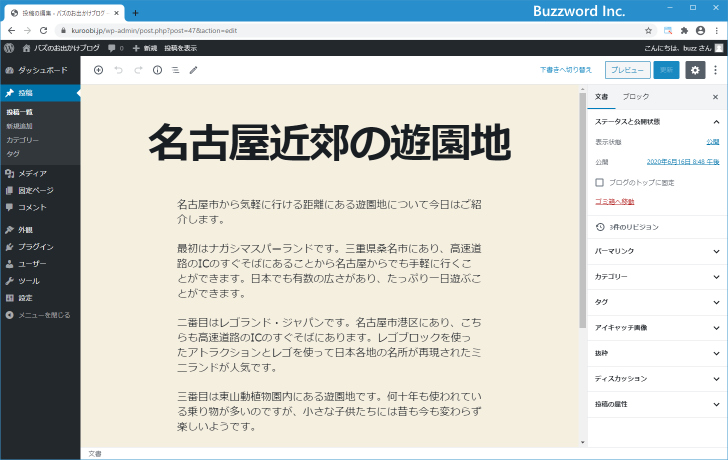Click ゴミ箱へ移動 link
This screenshot has height=460, width=728.
(614, 201)
